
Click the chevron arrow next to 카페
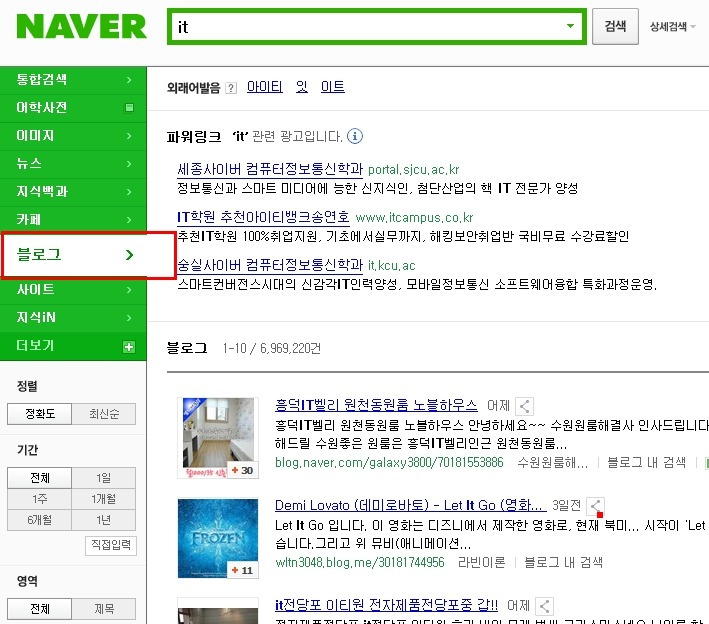129,220
